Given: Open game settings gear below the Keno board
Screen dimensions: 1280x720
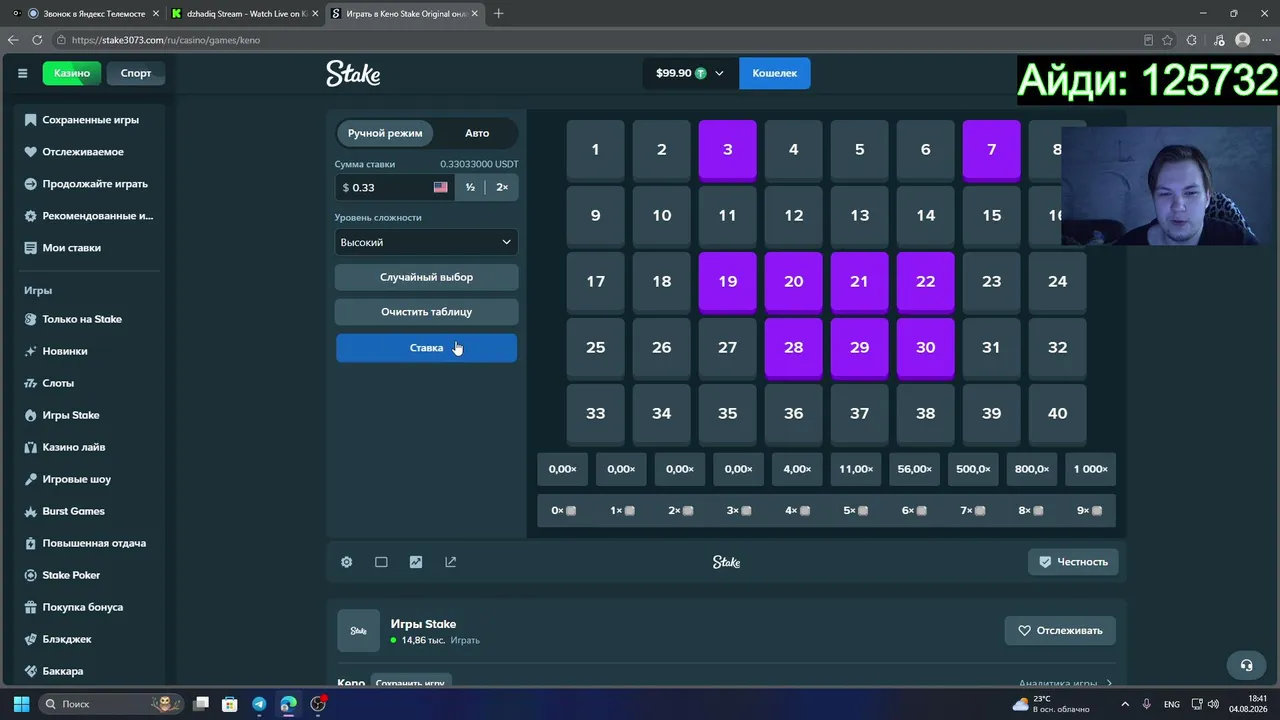Looking at the screenshot, I should click(x=346, y=562).
